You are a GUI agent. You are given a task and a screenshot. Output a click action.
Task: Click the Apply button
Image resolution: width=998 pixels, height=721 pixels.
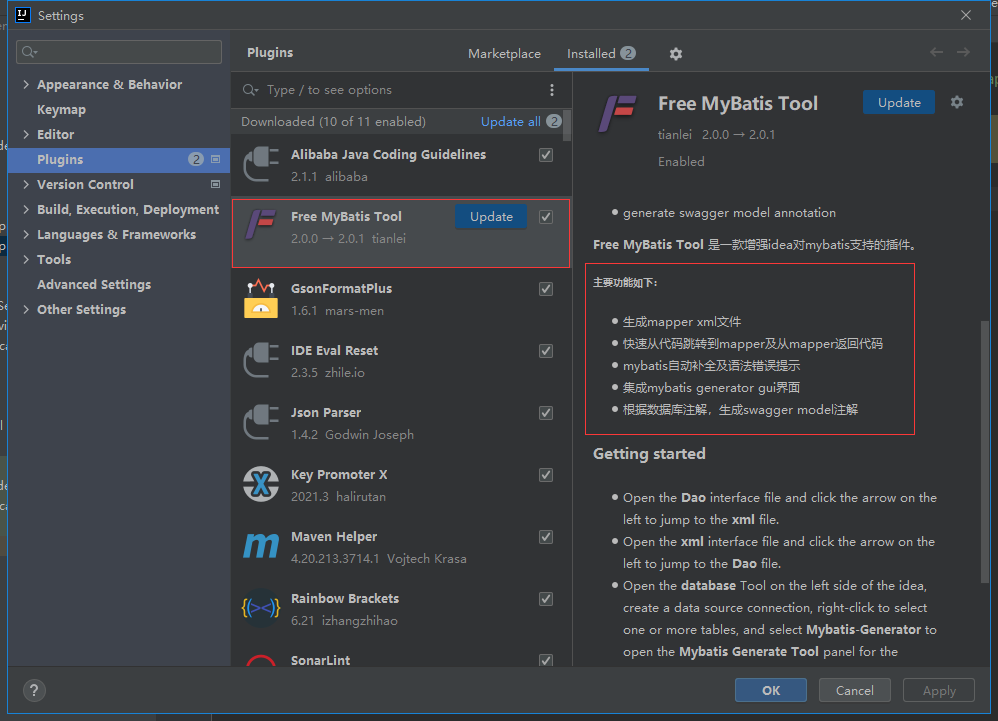pyautogui.click(x=939, y=690)
